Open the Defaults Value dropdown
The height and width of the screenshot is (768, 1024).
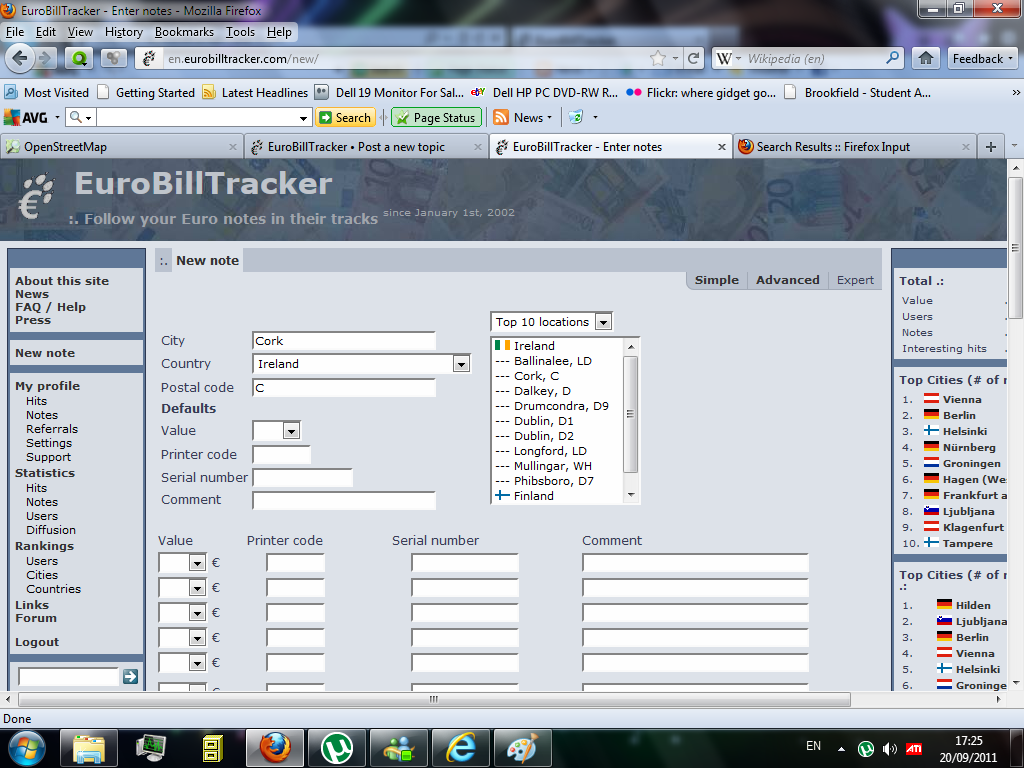pyautogui.click(x=291, y=431)
